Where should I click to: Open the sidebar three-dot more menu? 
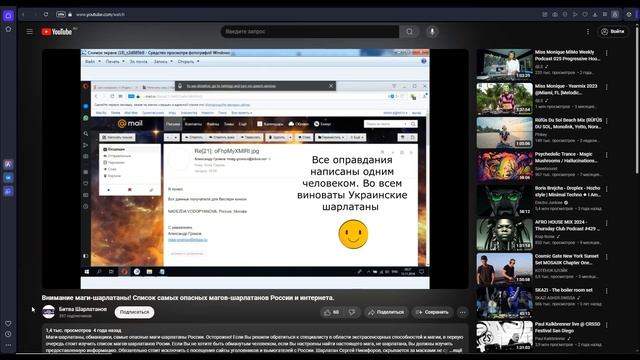pos(8,345)
